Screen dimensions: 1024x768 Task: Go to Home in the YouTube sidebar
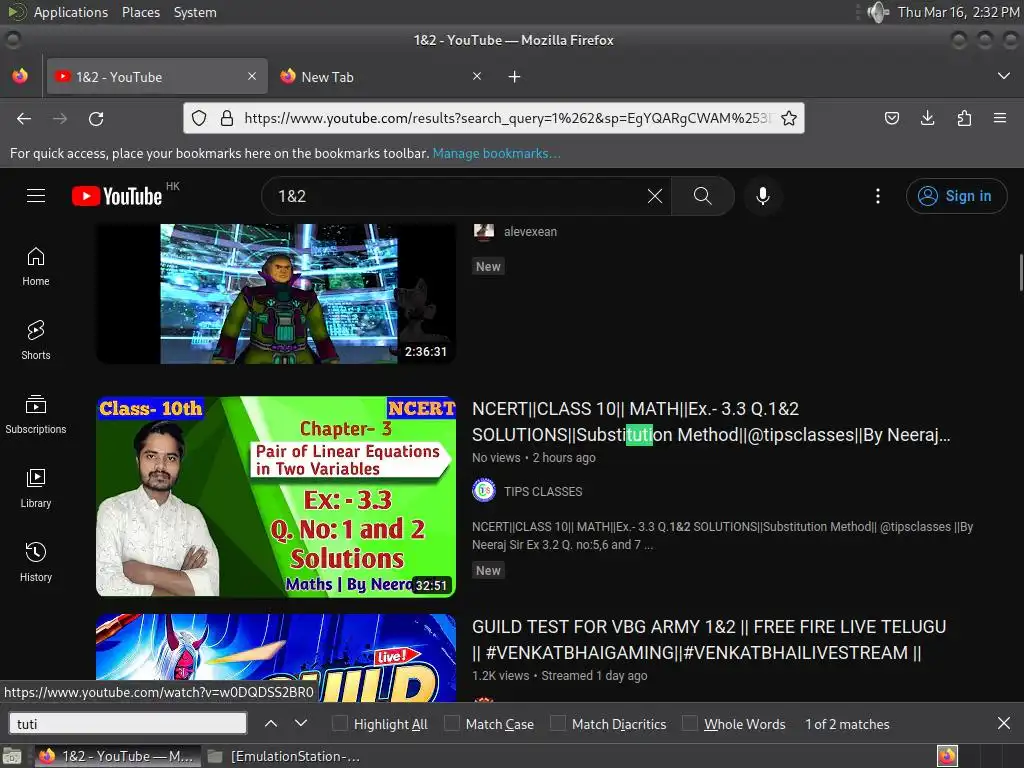[36, 267]
